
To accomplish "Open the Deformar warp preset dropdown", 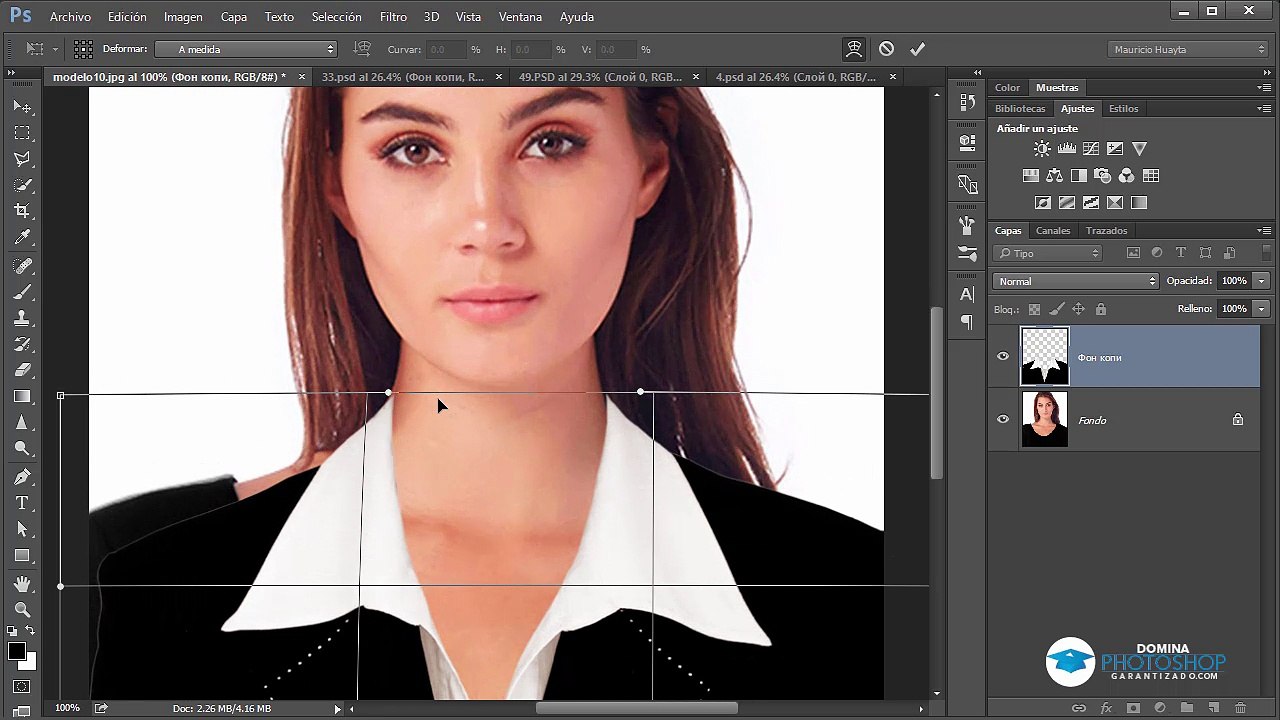I will [x=245, y=49].
